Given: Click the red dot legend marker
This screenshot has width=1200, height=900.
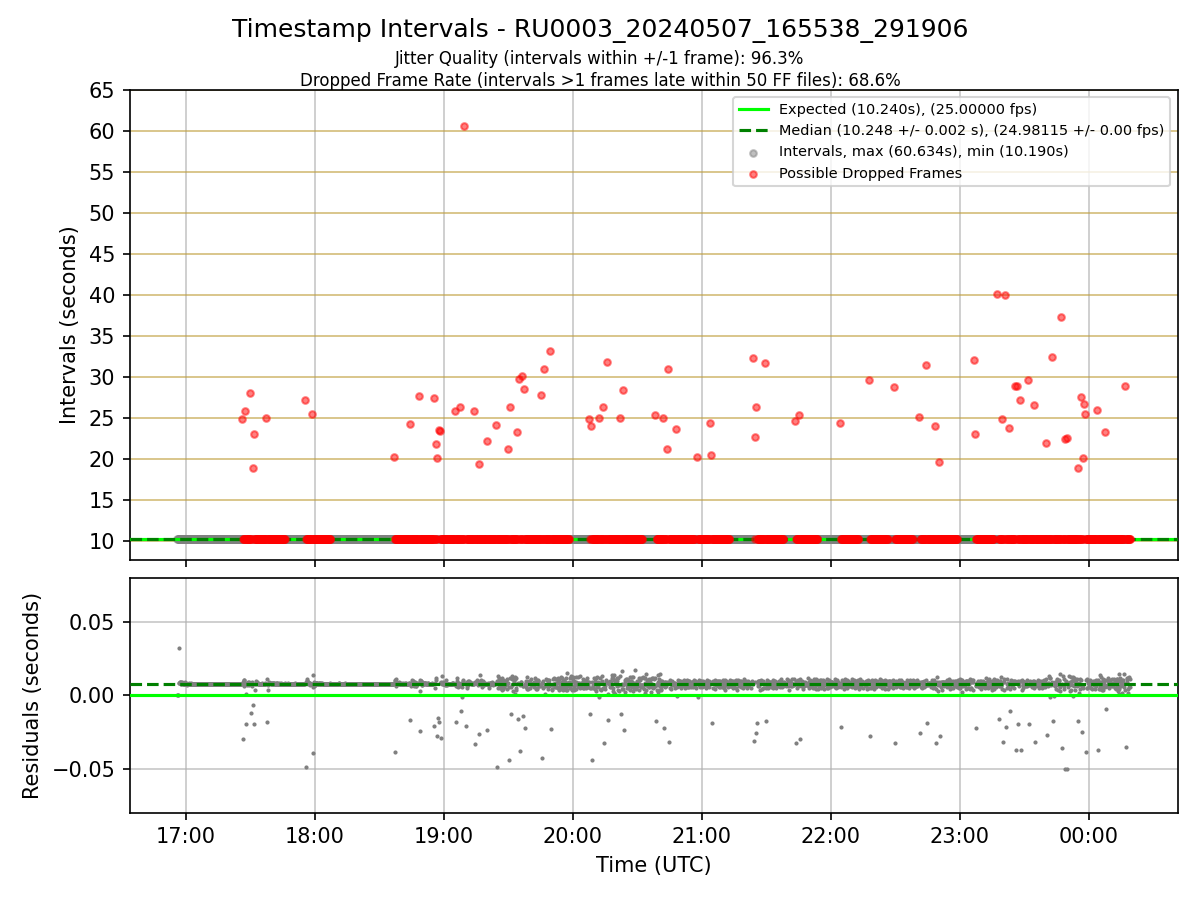Looking at the screenshot, I should pos(753,173).
